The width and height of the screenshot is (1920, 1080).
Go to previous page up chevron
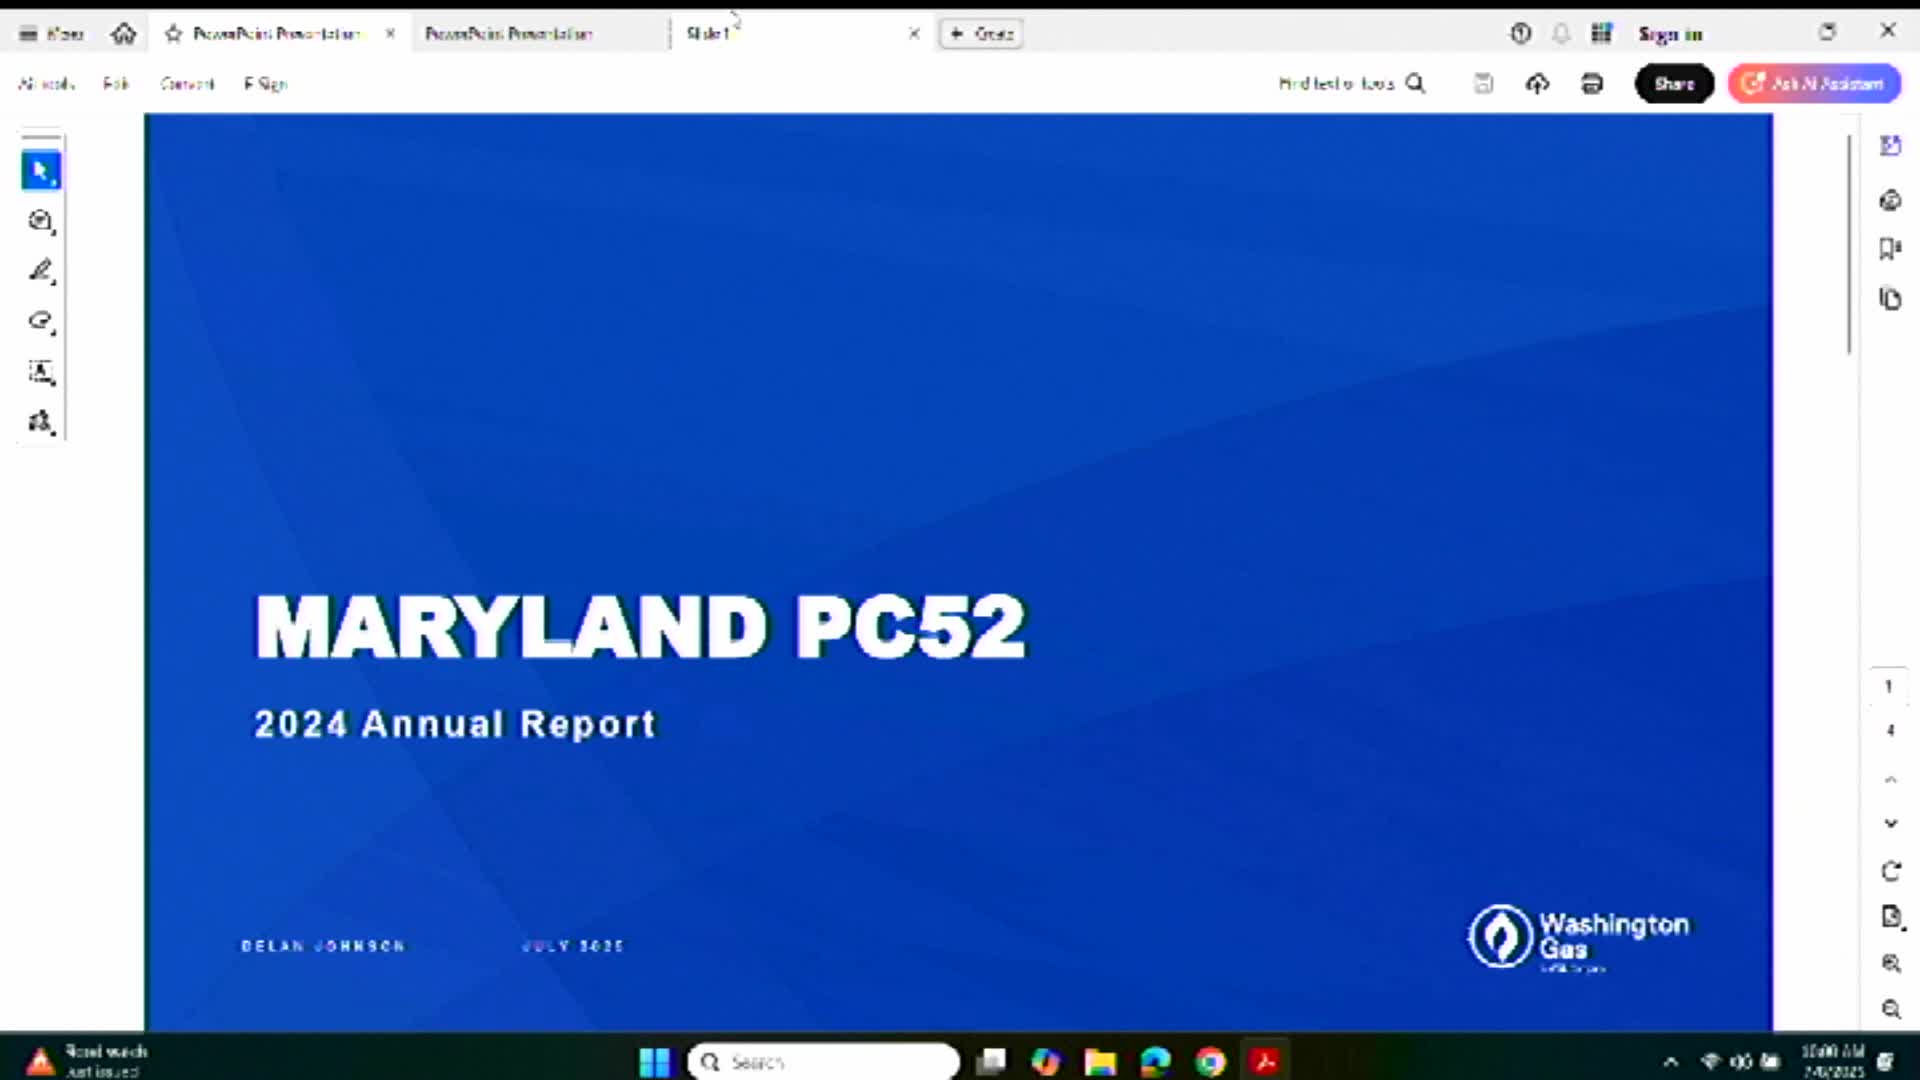pos(1890,780)
